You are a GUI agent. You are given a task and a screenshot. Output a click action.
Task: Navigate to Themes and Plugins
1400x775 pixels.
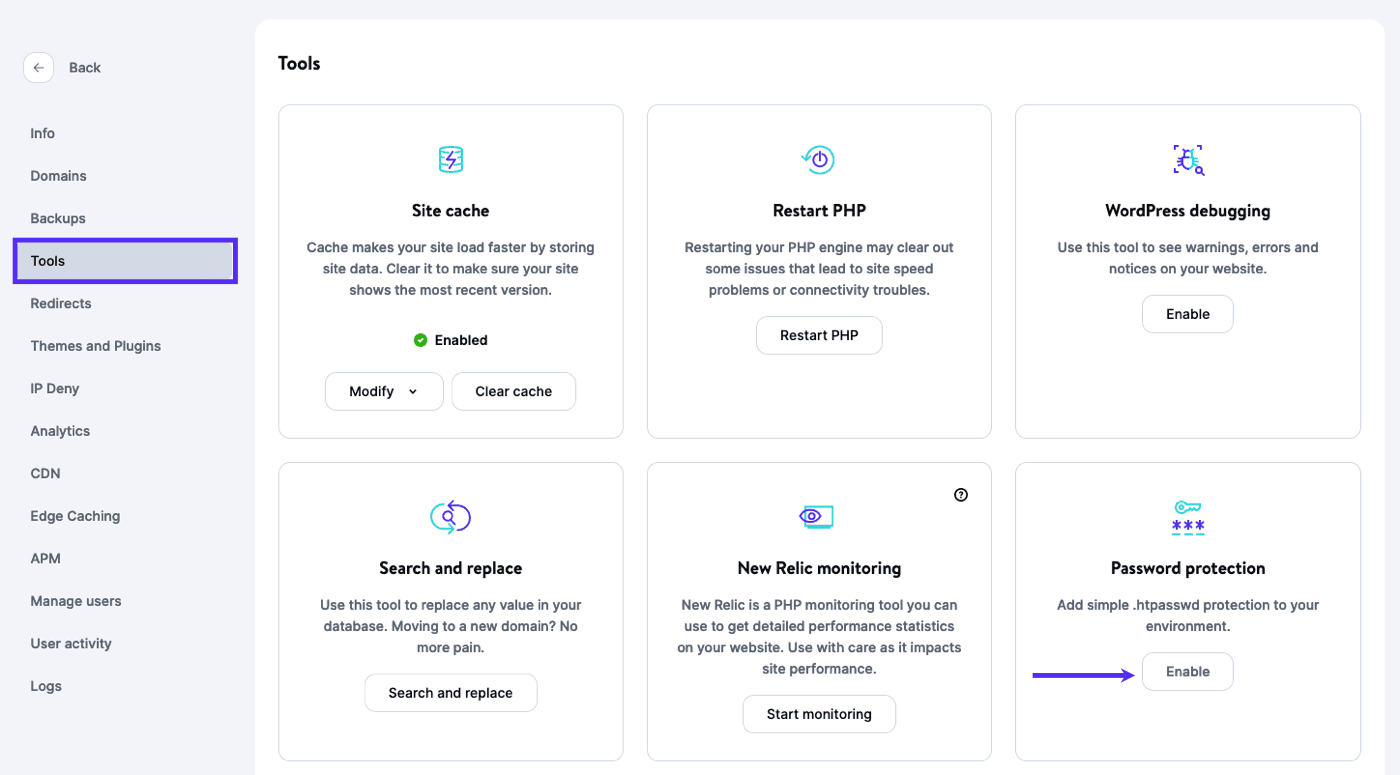(96, 346)
